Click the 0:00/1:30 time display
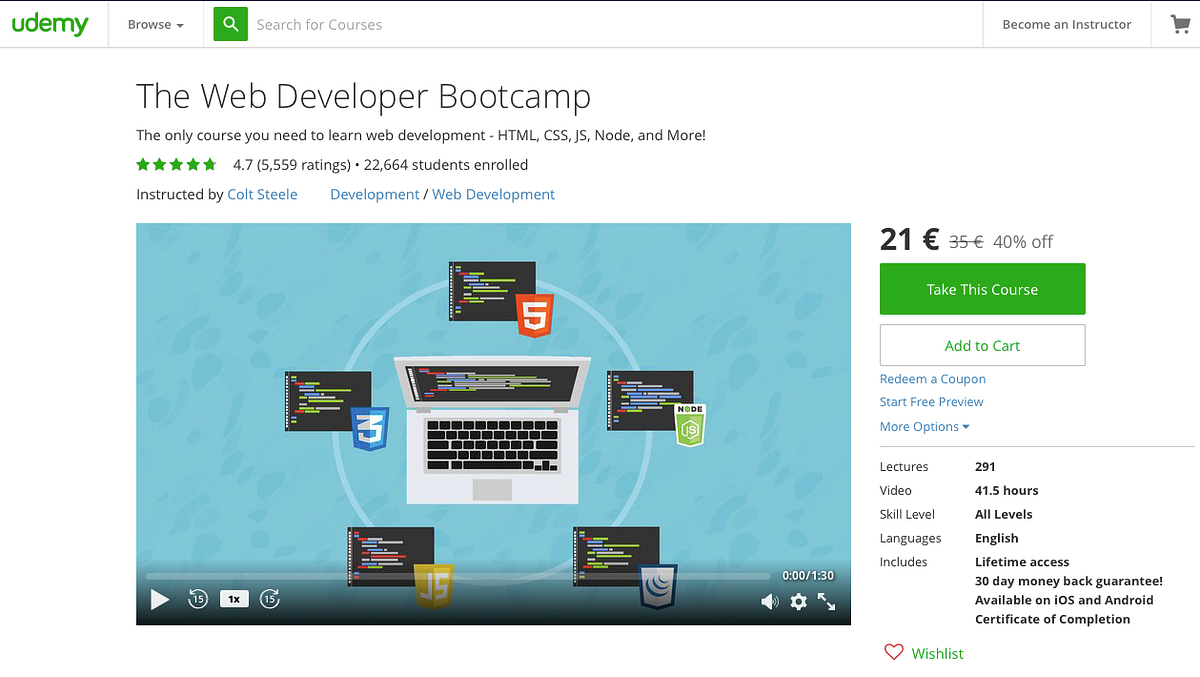The height and width of the screenshot is (677, 1200). (x=808, y=576)
